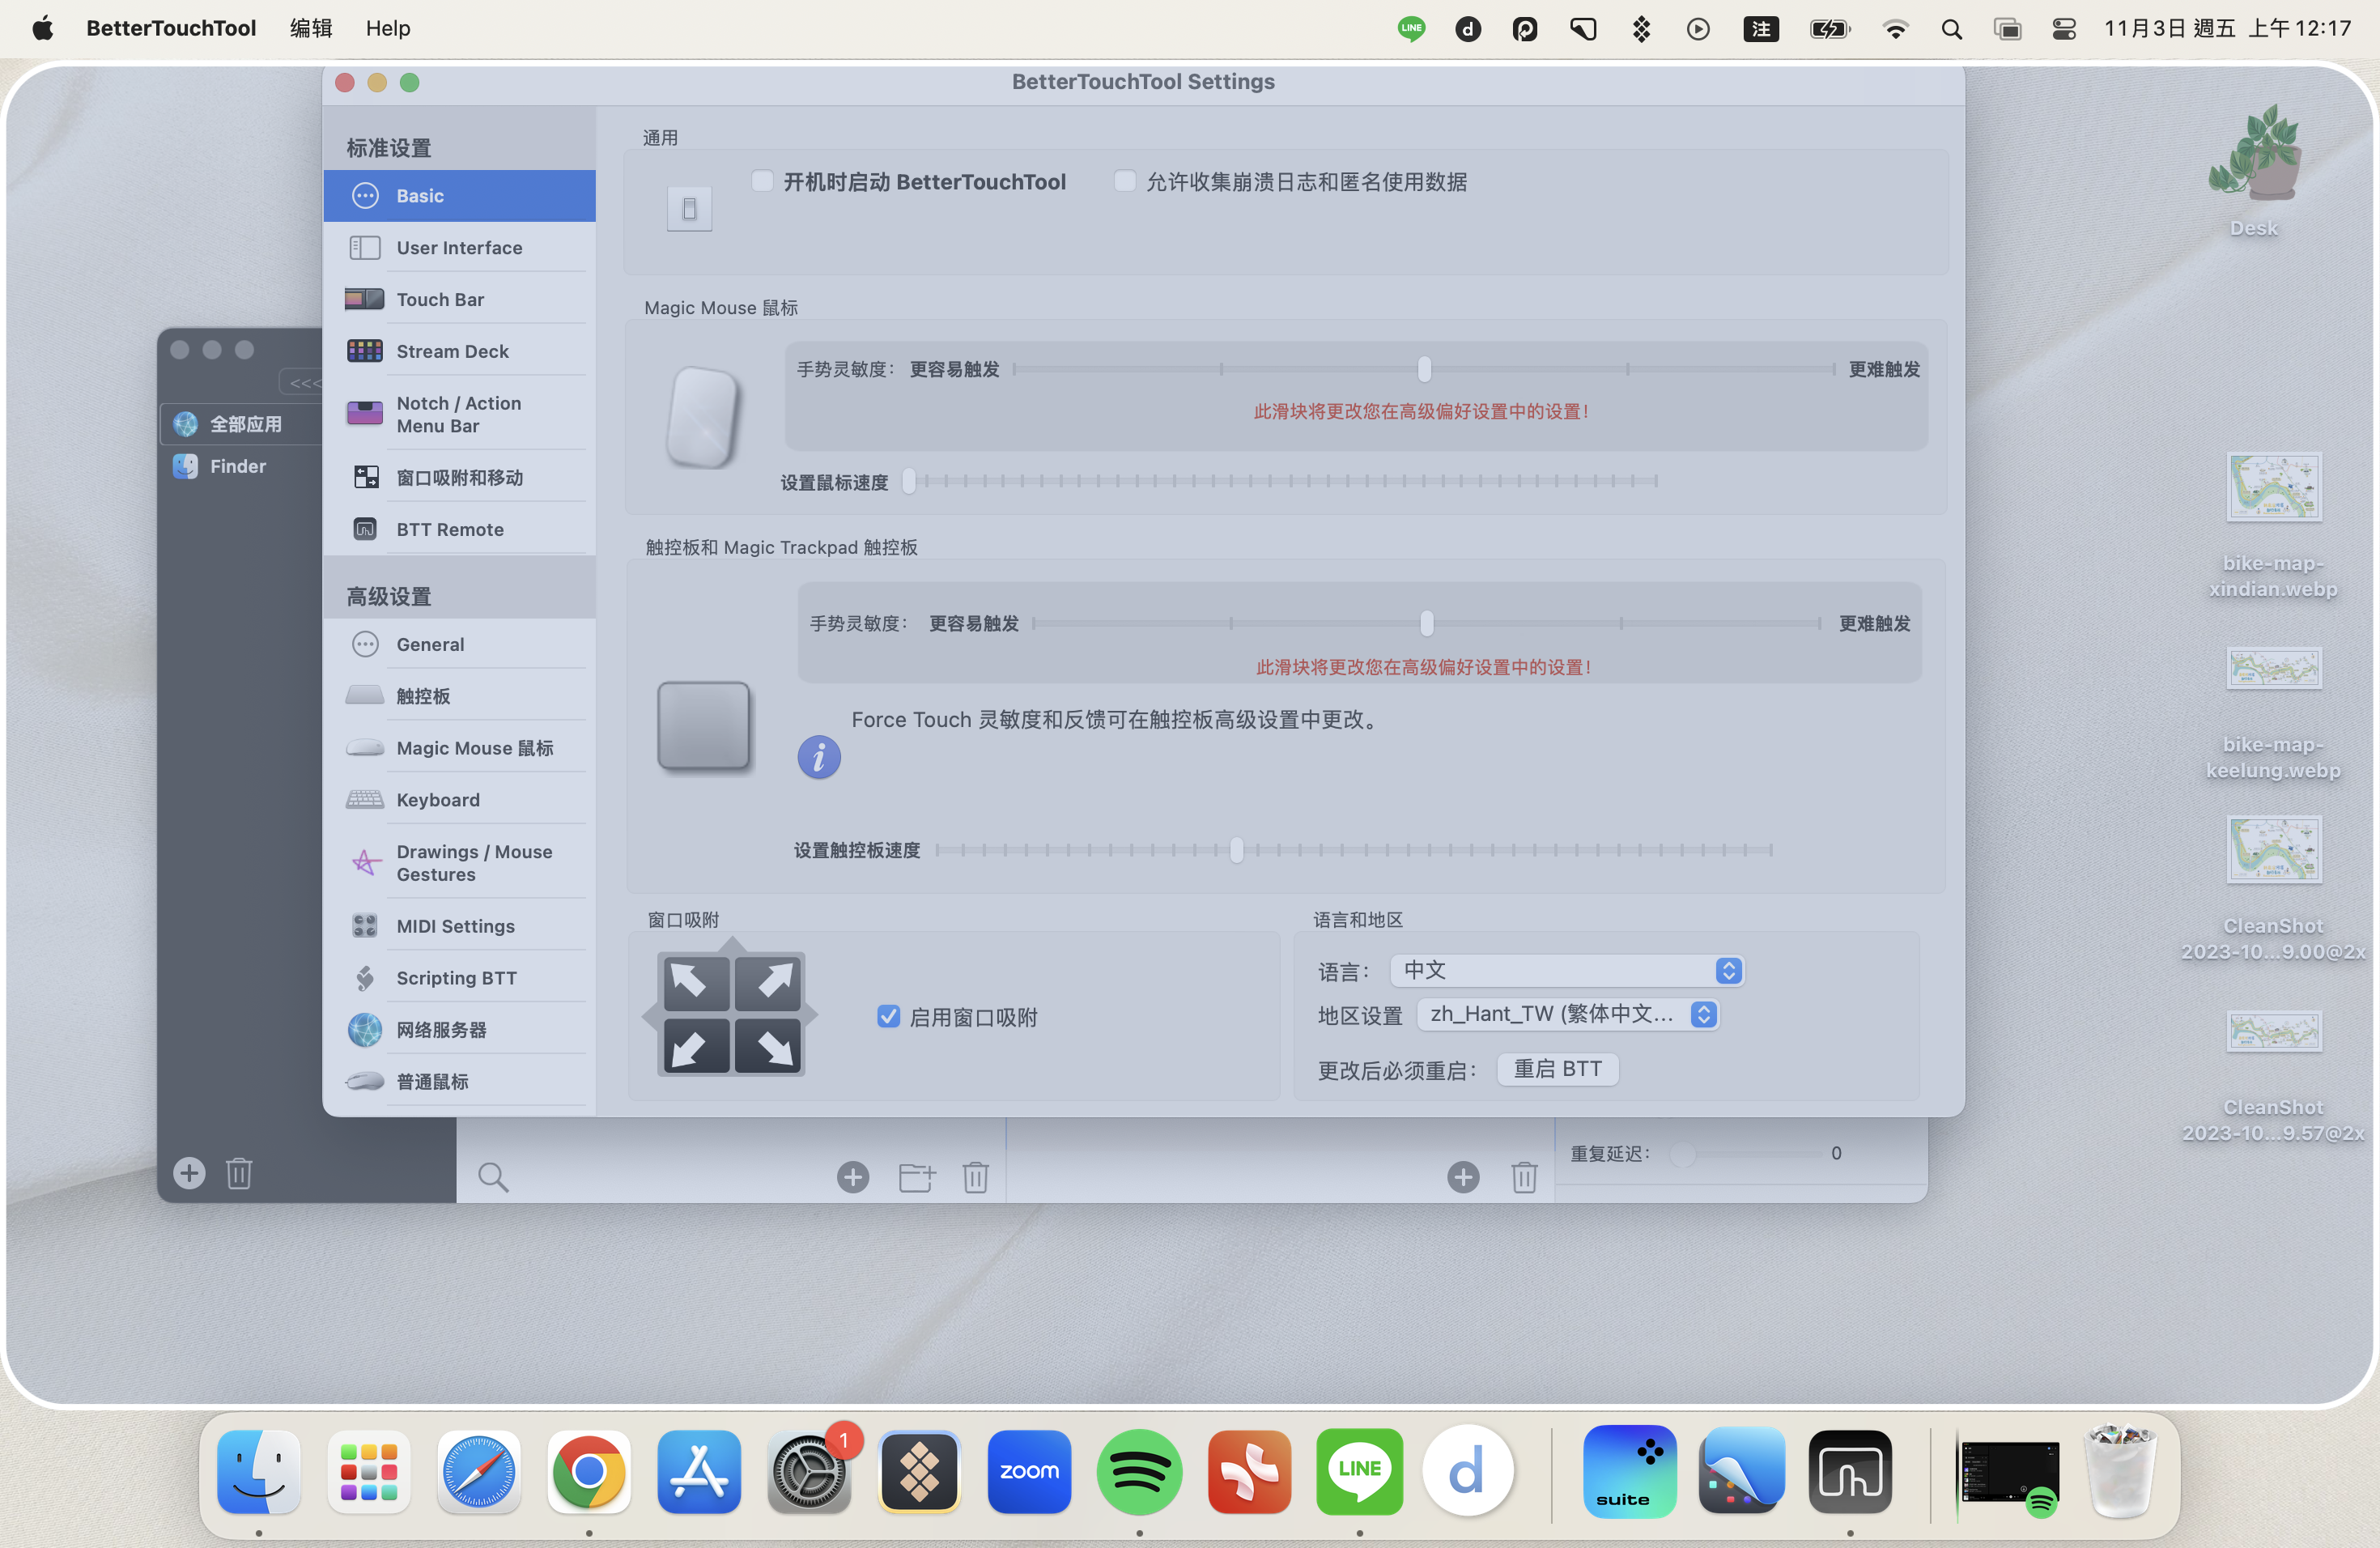2380x1548 pixels.
Task: Select Finder in the app list
Action: click(x=239, y=466)
